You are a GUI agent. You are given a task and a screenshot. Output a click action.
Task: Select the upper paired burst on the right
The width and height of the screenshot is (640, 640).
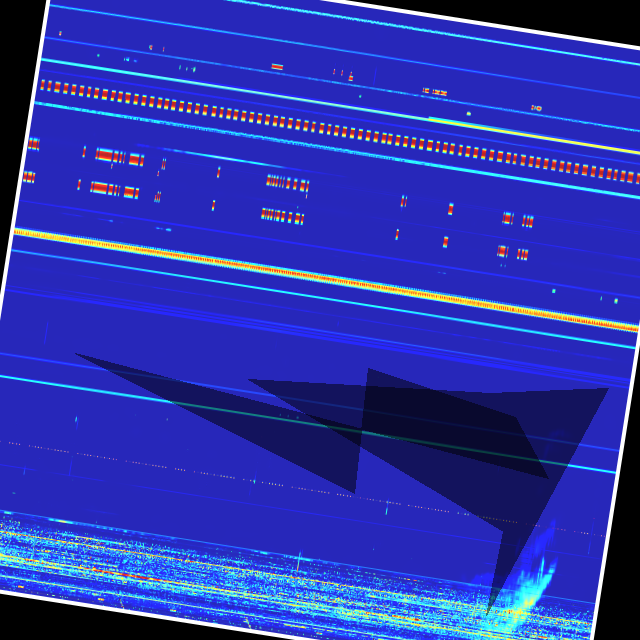tap(518, 219)
